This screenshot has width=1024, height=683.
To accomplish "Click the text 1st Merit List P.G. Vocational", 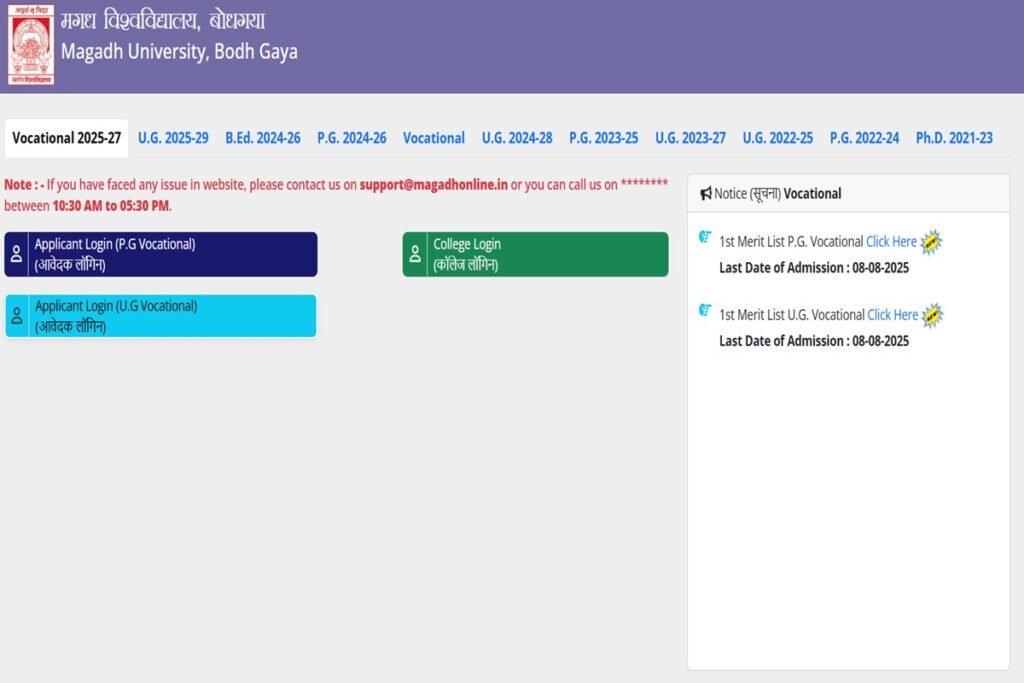I will [791, 242].
